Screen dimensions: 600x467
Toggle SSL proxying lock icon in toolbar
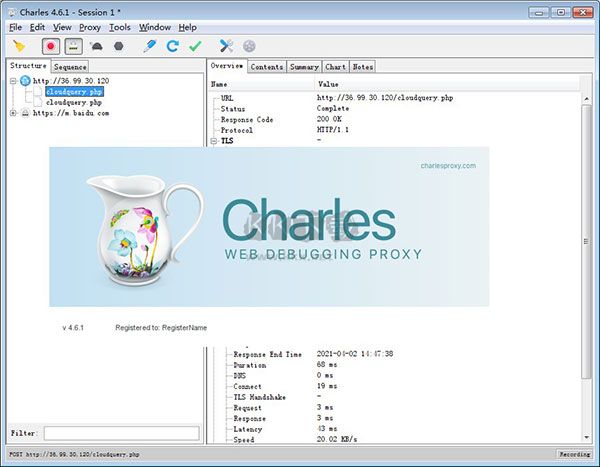click(x=73, y=46)
